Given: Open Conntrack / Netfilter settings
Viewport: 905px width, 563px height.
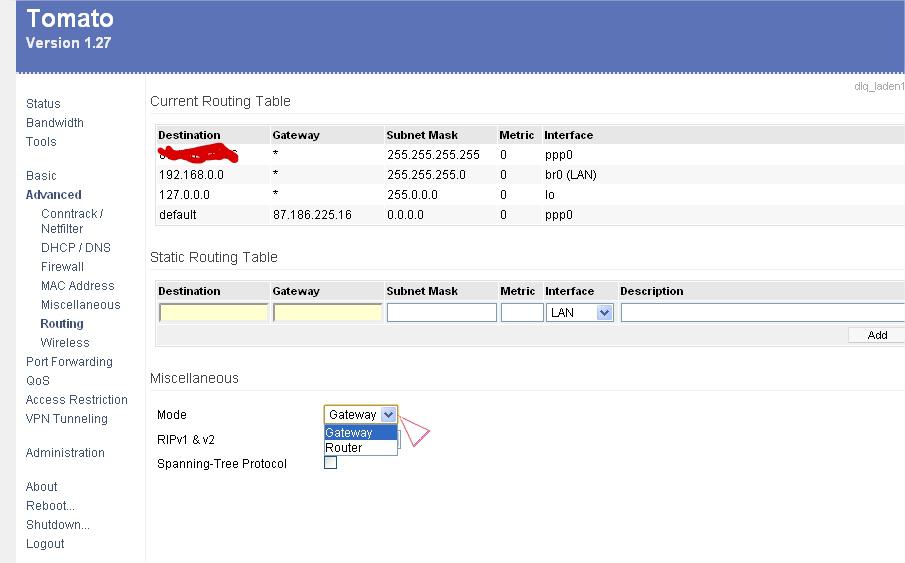Looking at the screenshot, I should (72, 221).
